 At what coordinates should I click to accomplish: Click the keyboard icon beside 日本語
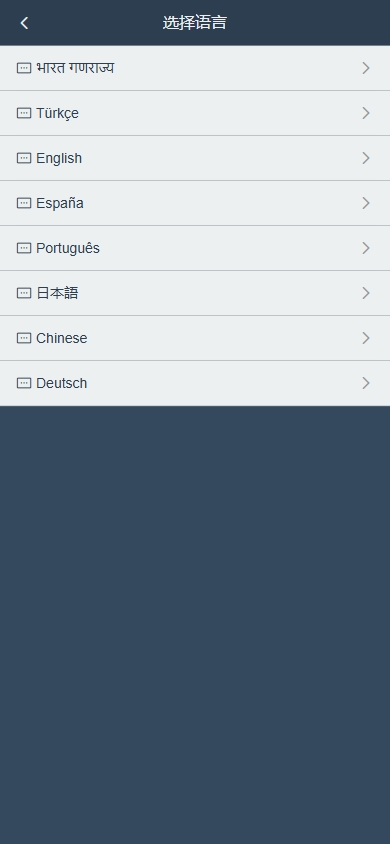point(24,293)
